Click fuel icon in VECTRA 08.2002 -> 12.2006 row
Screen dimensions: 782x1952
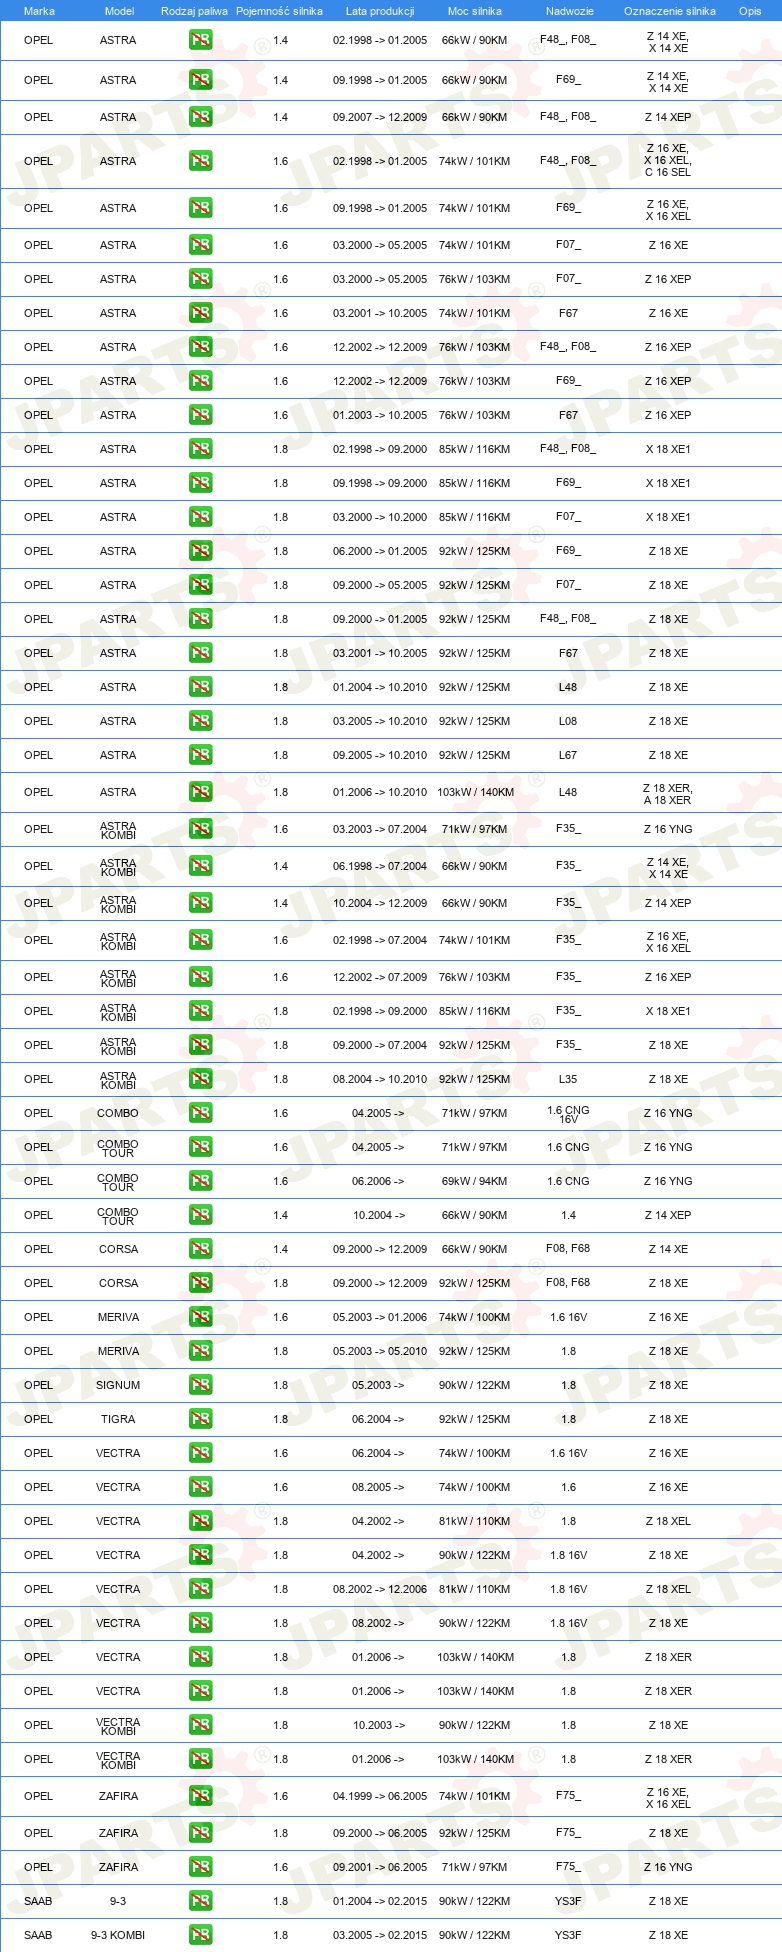pyautogui.click(x=200, y=1588)
